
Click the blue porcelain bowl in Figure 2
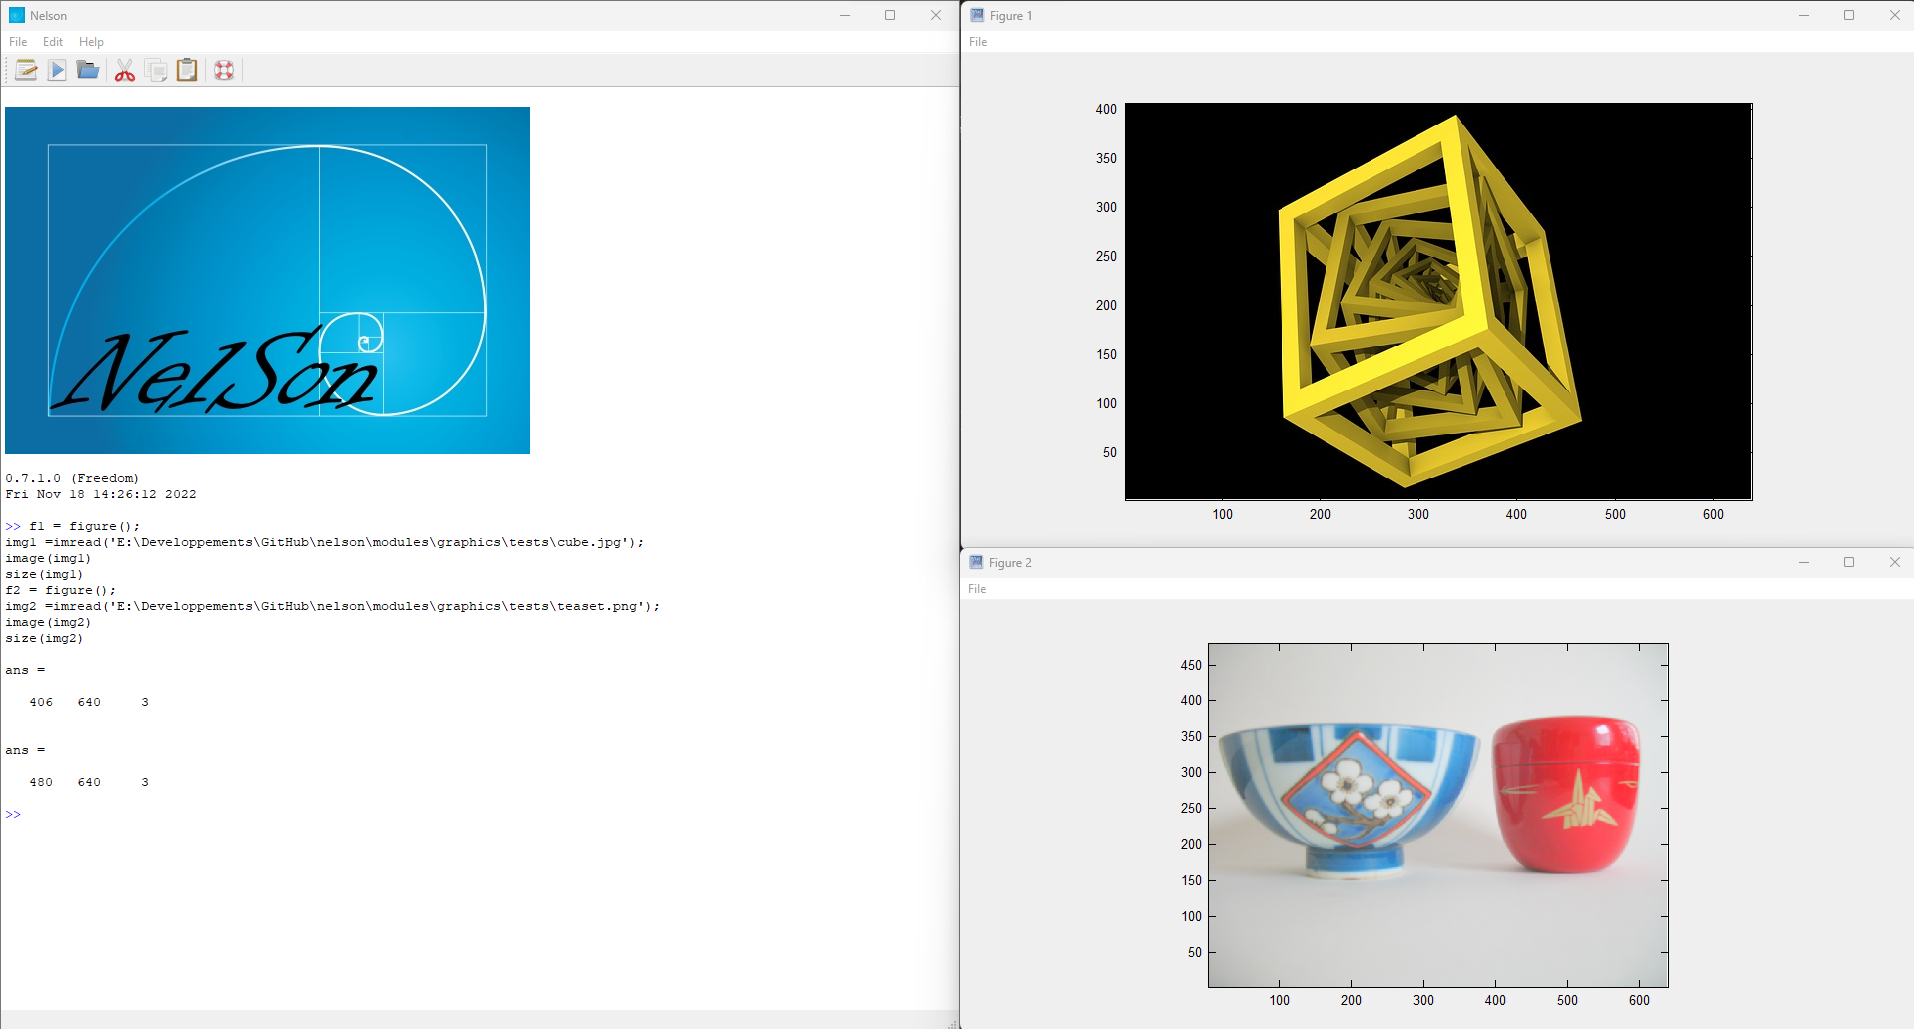1350,800
